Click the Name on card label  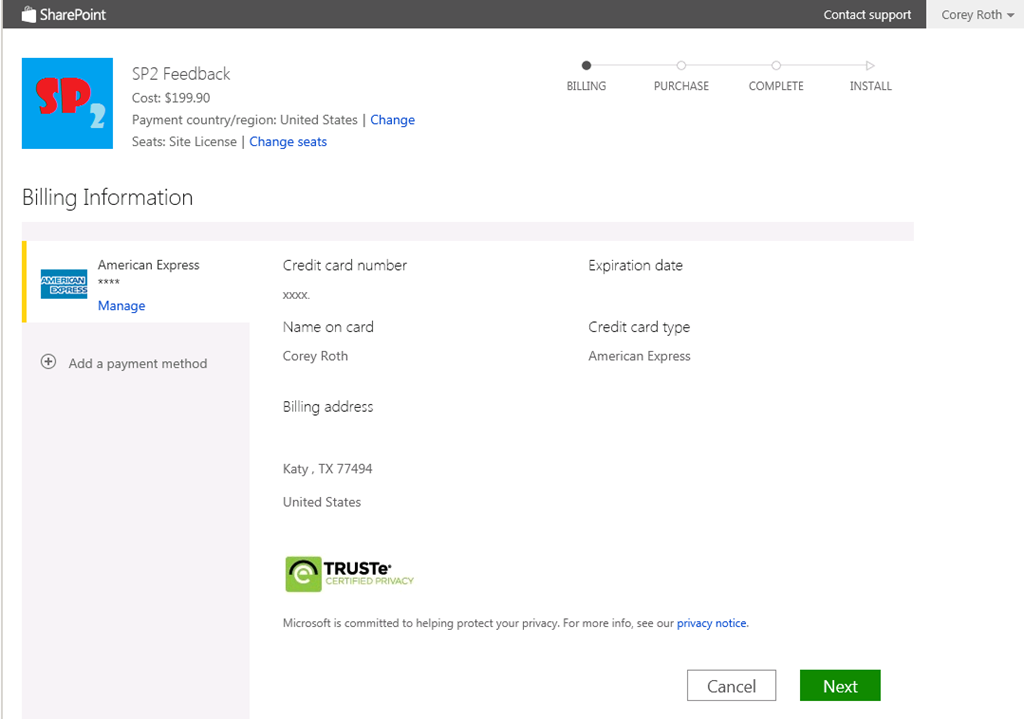tap(328, 327)
